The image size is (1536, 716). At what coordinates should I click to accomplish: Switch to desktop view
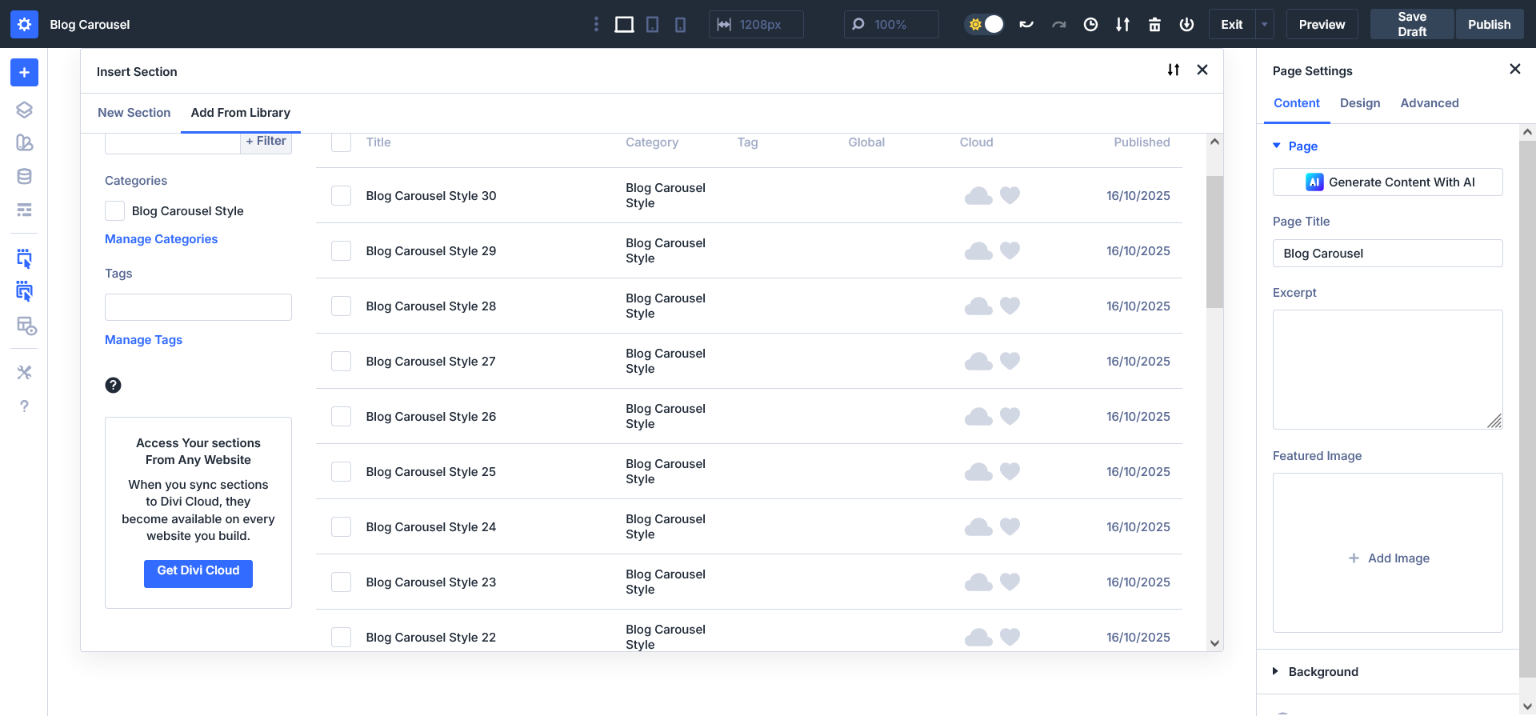624,24
